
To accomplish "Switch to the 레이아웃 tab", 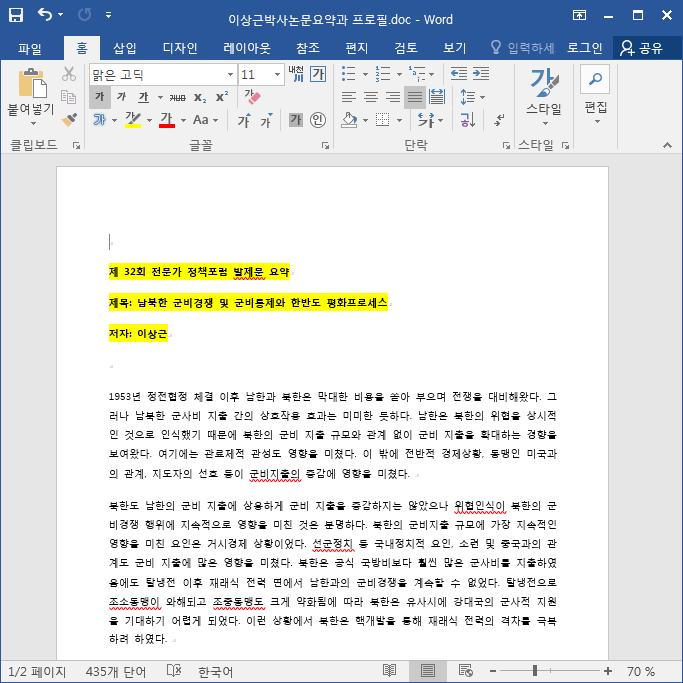I will click(247, 47).
